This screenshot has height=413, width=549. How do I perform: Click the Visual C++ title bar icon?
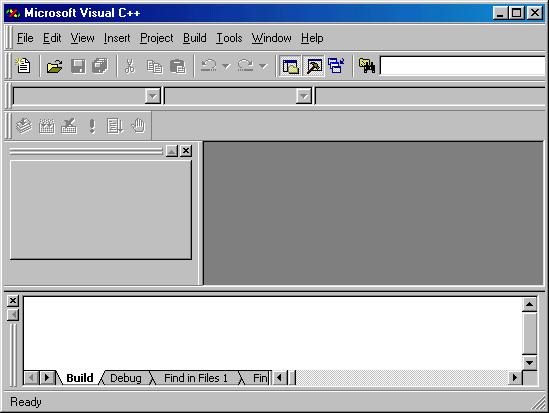(13, 13)
